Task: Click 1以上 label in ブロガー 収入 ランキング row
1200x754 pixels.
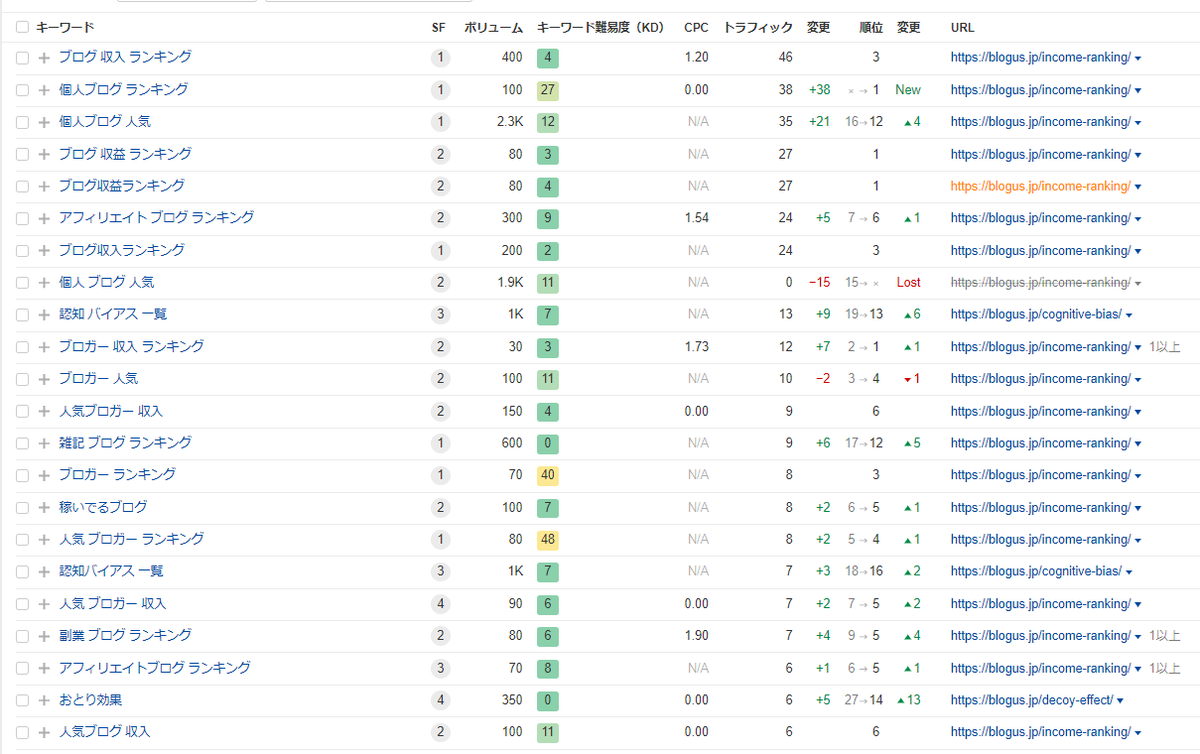Action: point(1165,347)
